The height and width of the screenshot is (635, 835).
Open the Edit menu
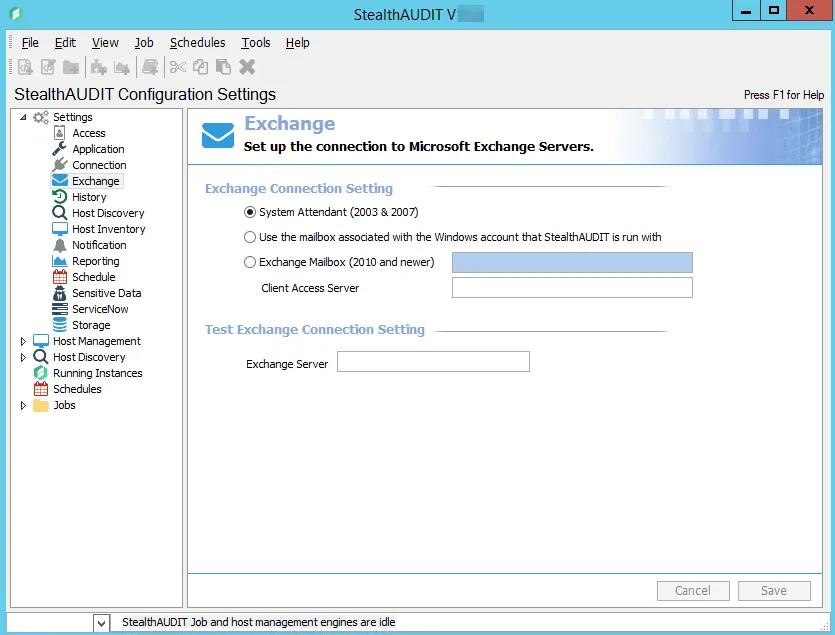(x=65, y=43)
